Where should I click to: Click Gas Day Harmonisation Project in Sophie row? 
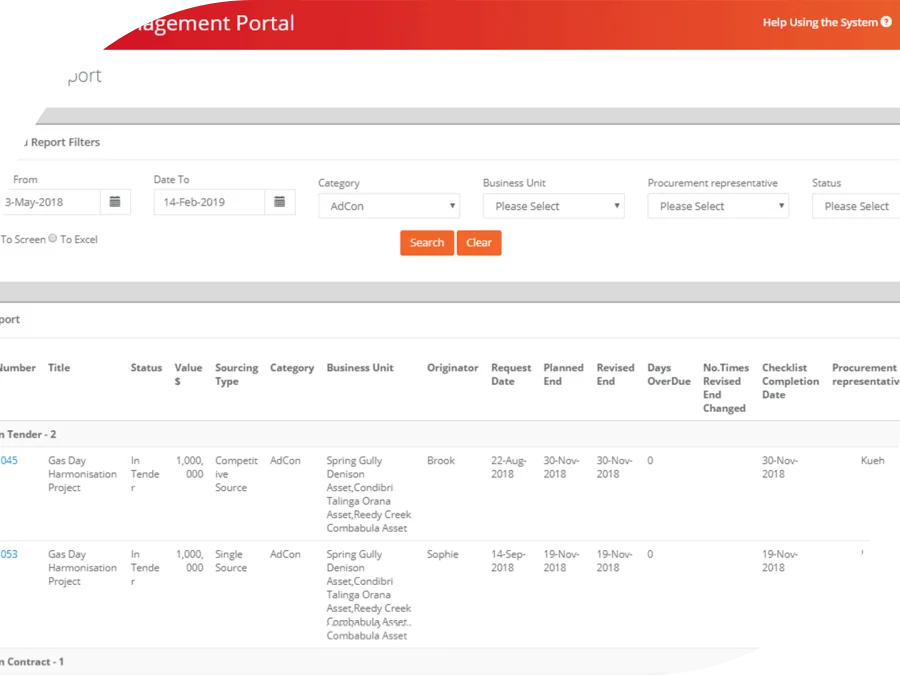[82, 568]
